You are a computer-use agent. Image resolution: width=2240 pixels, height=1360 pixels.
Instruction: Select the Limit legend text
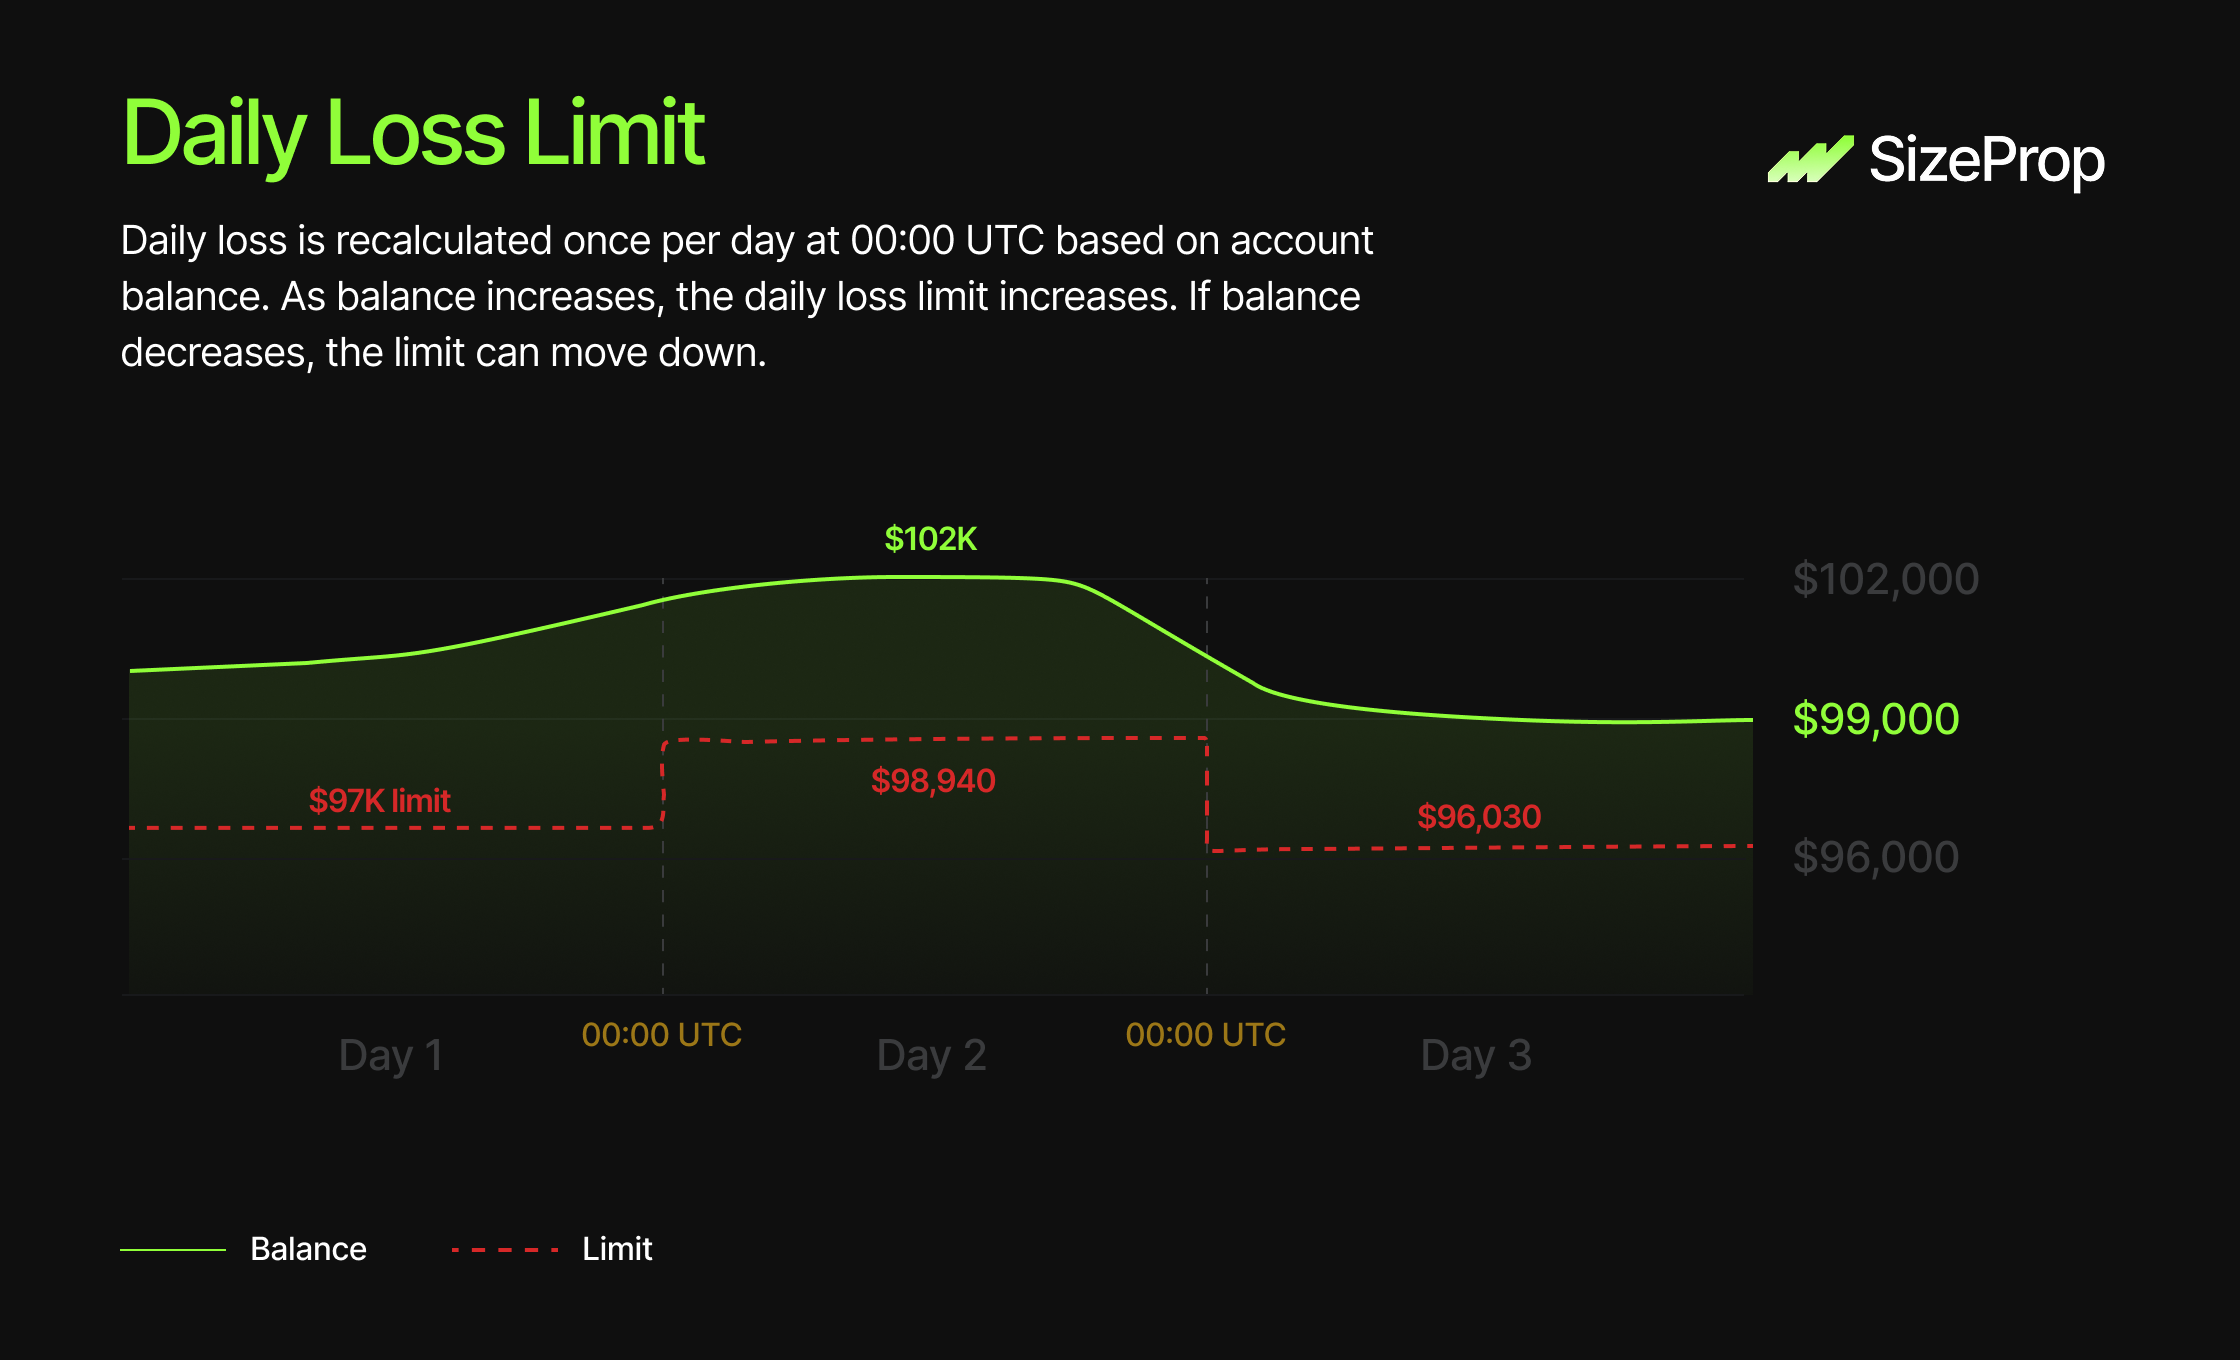(x=617, y=1249)
